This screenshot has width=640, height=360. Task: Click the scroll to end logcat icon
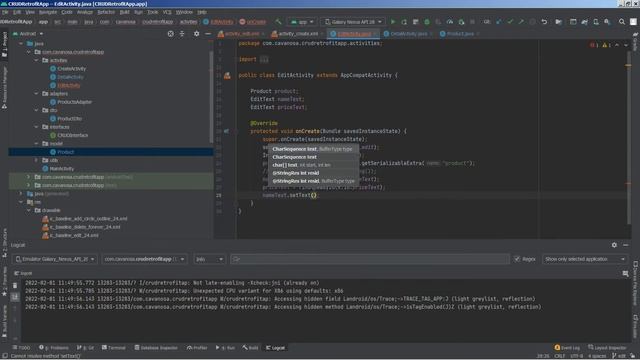(x=15, y=297)
